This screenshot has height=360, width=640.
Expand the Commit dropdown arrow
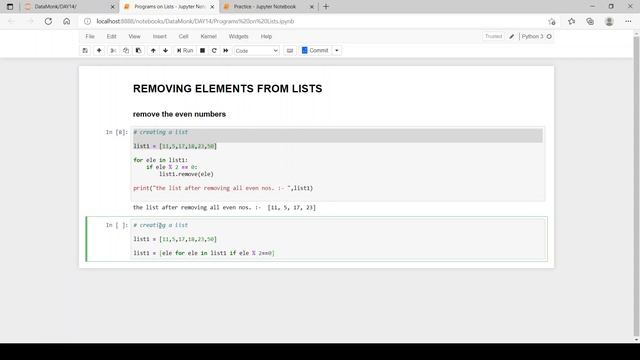pos(337,51)
